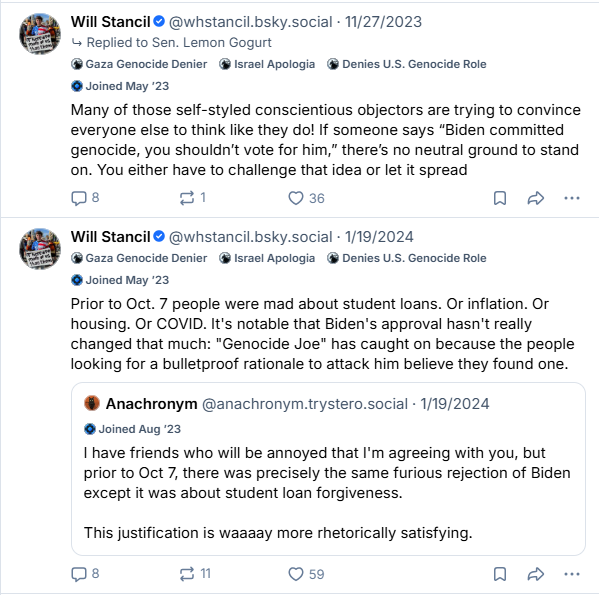This screenshot has width=599, height=595.
Task: Open @anachronym.trystero.social handle
Action: [304, 404]
